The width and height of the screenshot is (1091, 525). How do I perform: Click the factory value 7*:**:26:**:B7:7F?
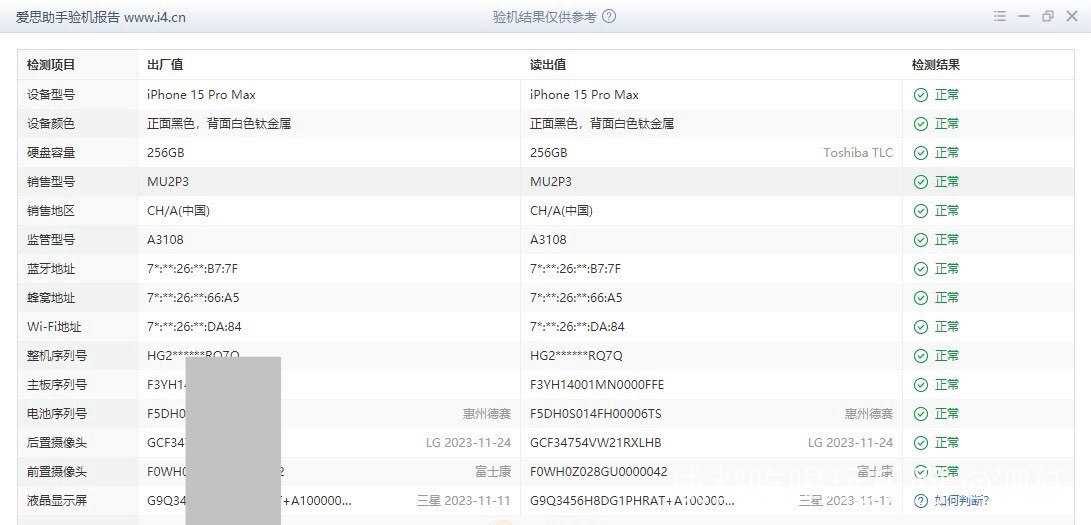click(193, 269)
